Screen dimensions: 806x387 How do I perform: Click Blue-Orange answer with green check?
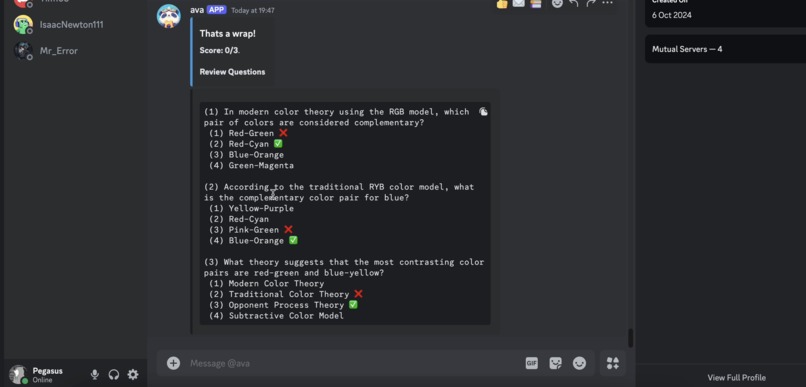coord(253,241)
